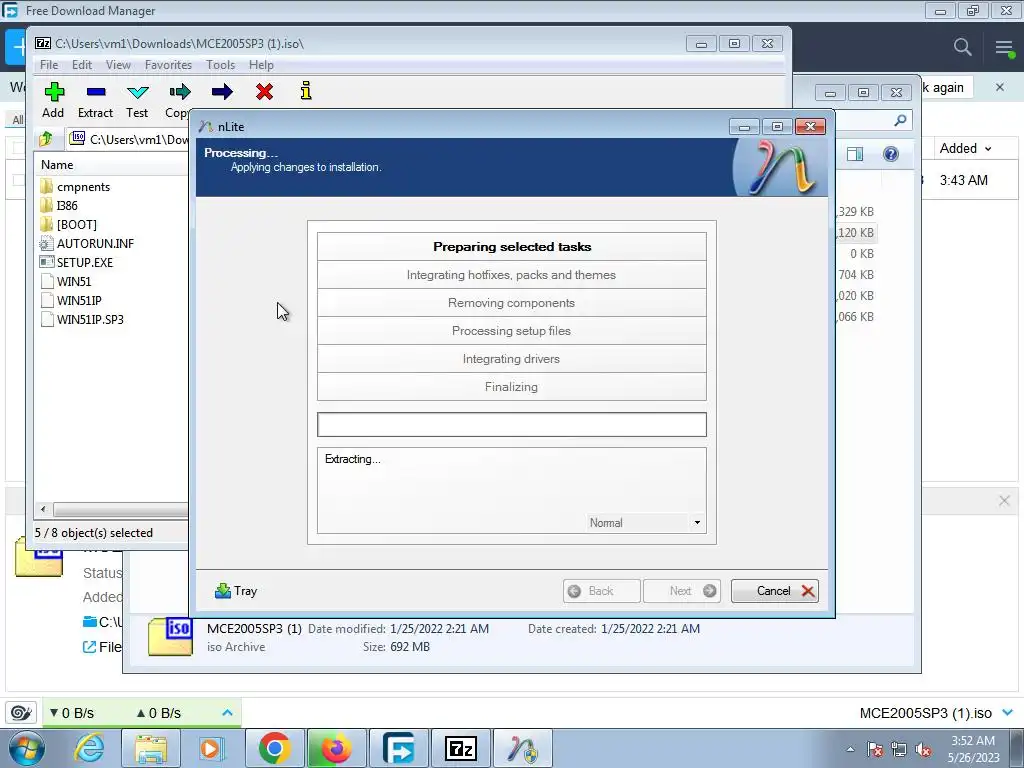This screenshot has width=1024, height=768.
Task: Click the volume muted tray icon
Action: [923, 749]
